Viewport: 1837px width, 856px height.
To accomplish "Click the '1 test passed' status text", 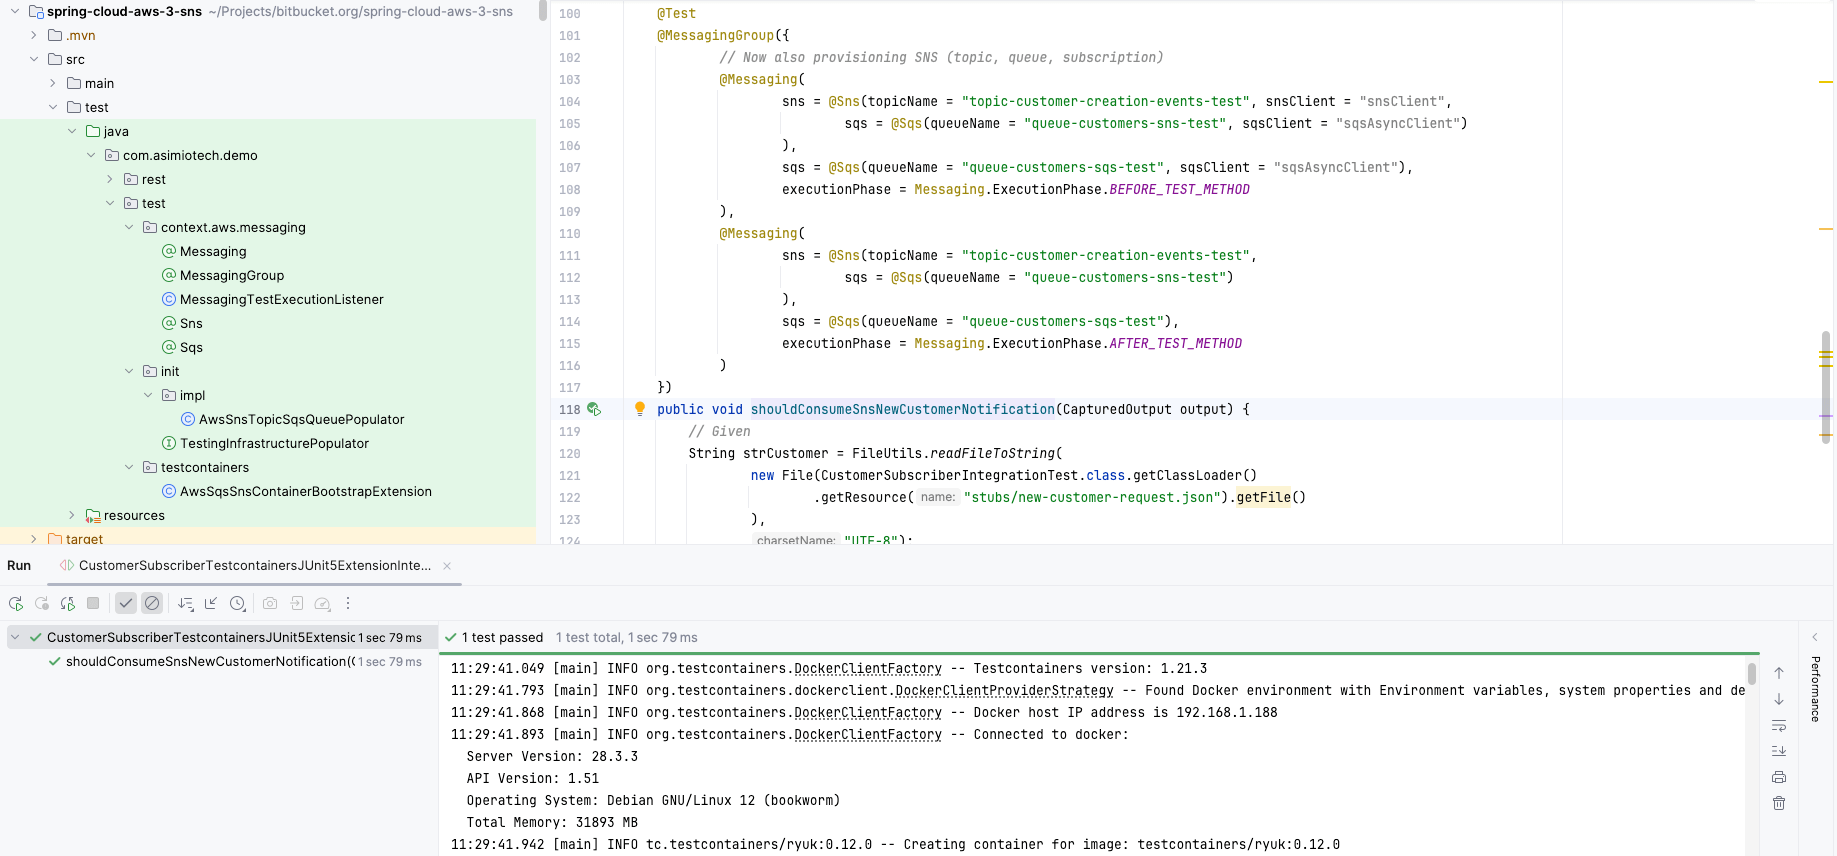I will click(x=502, y=637).
